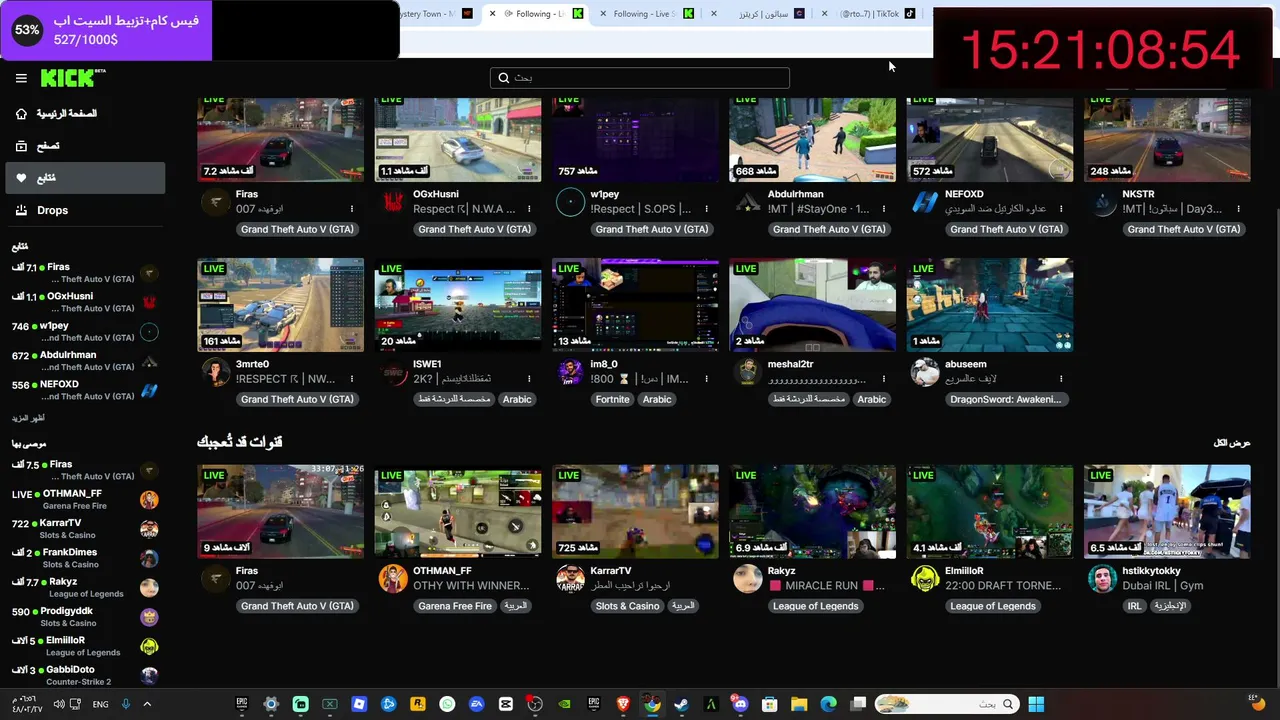1280x720 pixels.
Task: Click the "Dubai IRL | Gym" stream title
Action: pos(1162,586)
